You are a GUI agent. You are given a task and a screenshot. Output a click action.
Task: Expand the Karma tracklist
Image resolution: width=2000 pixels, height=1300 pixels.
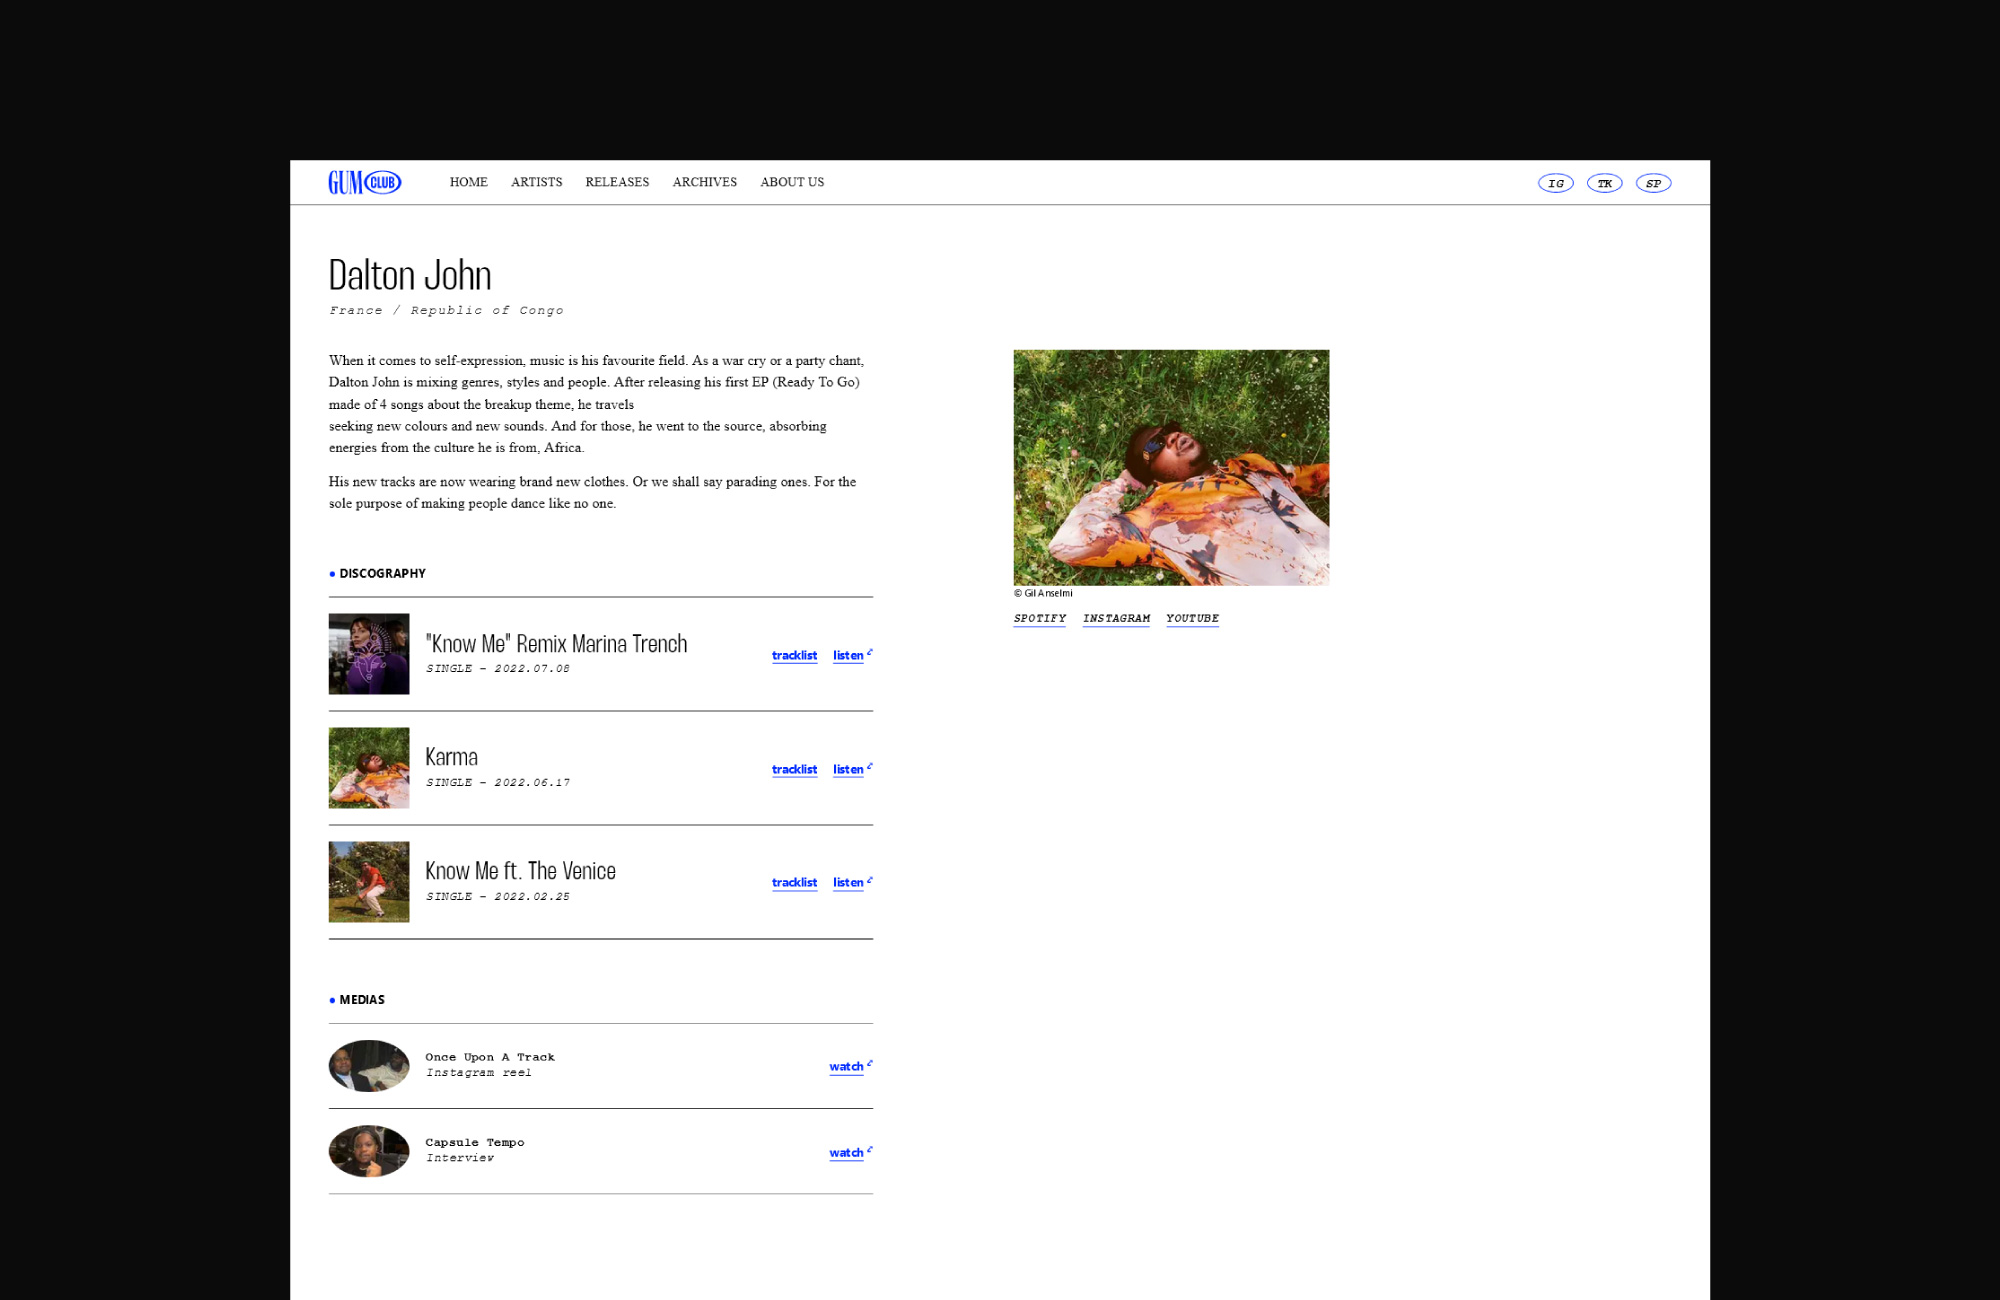pyautogui.click(x=794, y=769)
